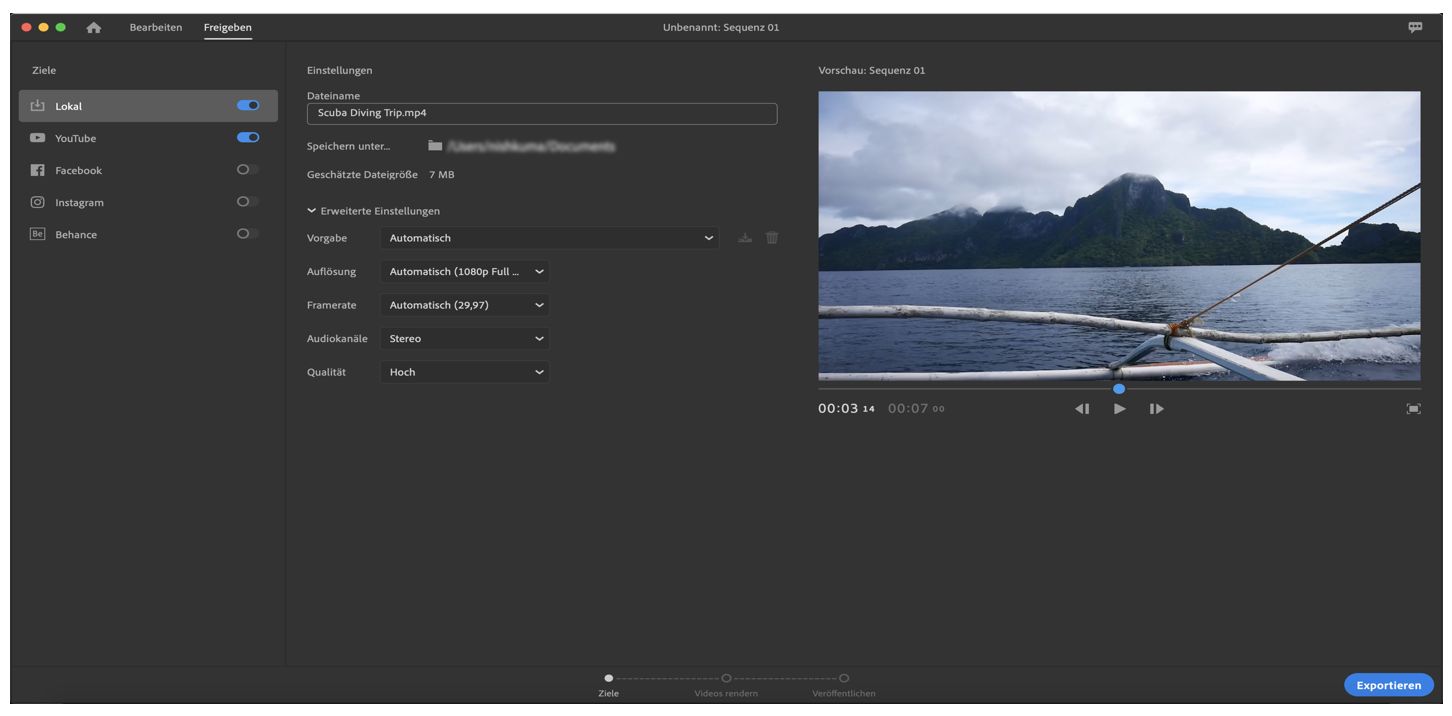Select the Videos rendern progress step
Viewport: 1452px width, 716px height.
coord(726,686)
